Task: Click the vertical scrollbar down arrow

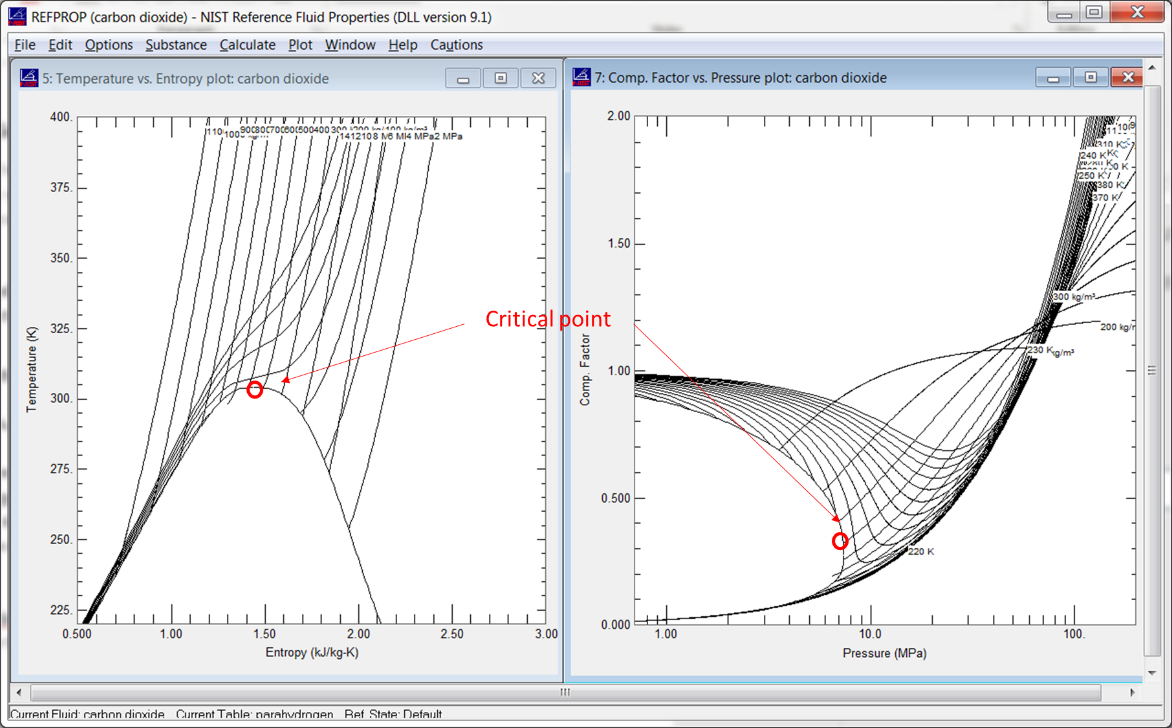Action: (x=1152, y=671)
